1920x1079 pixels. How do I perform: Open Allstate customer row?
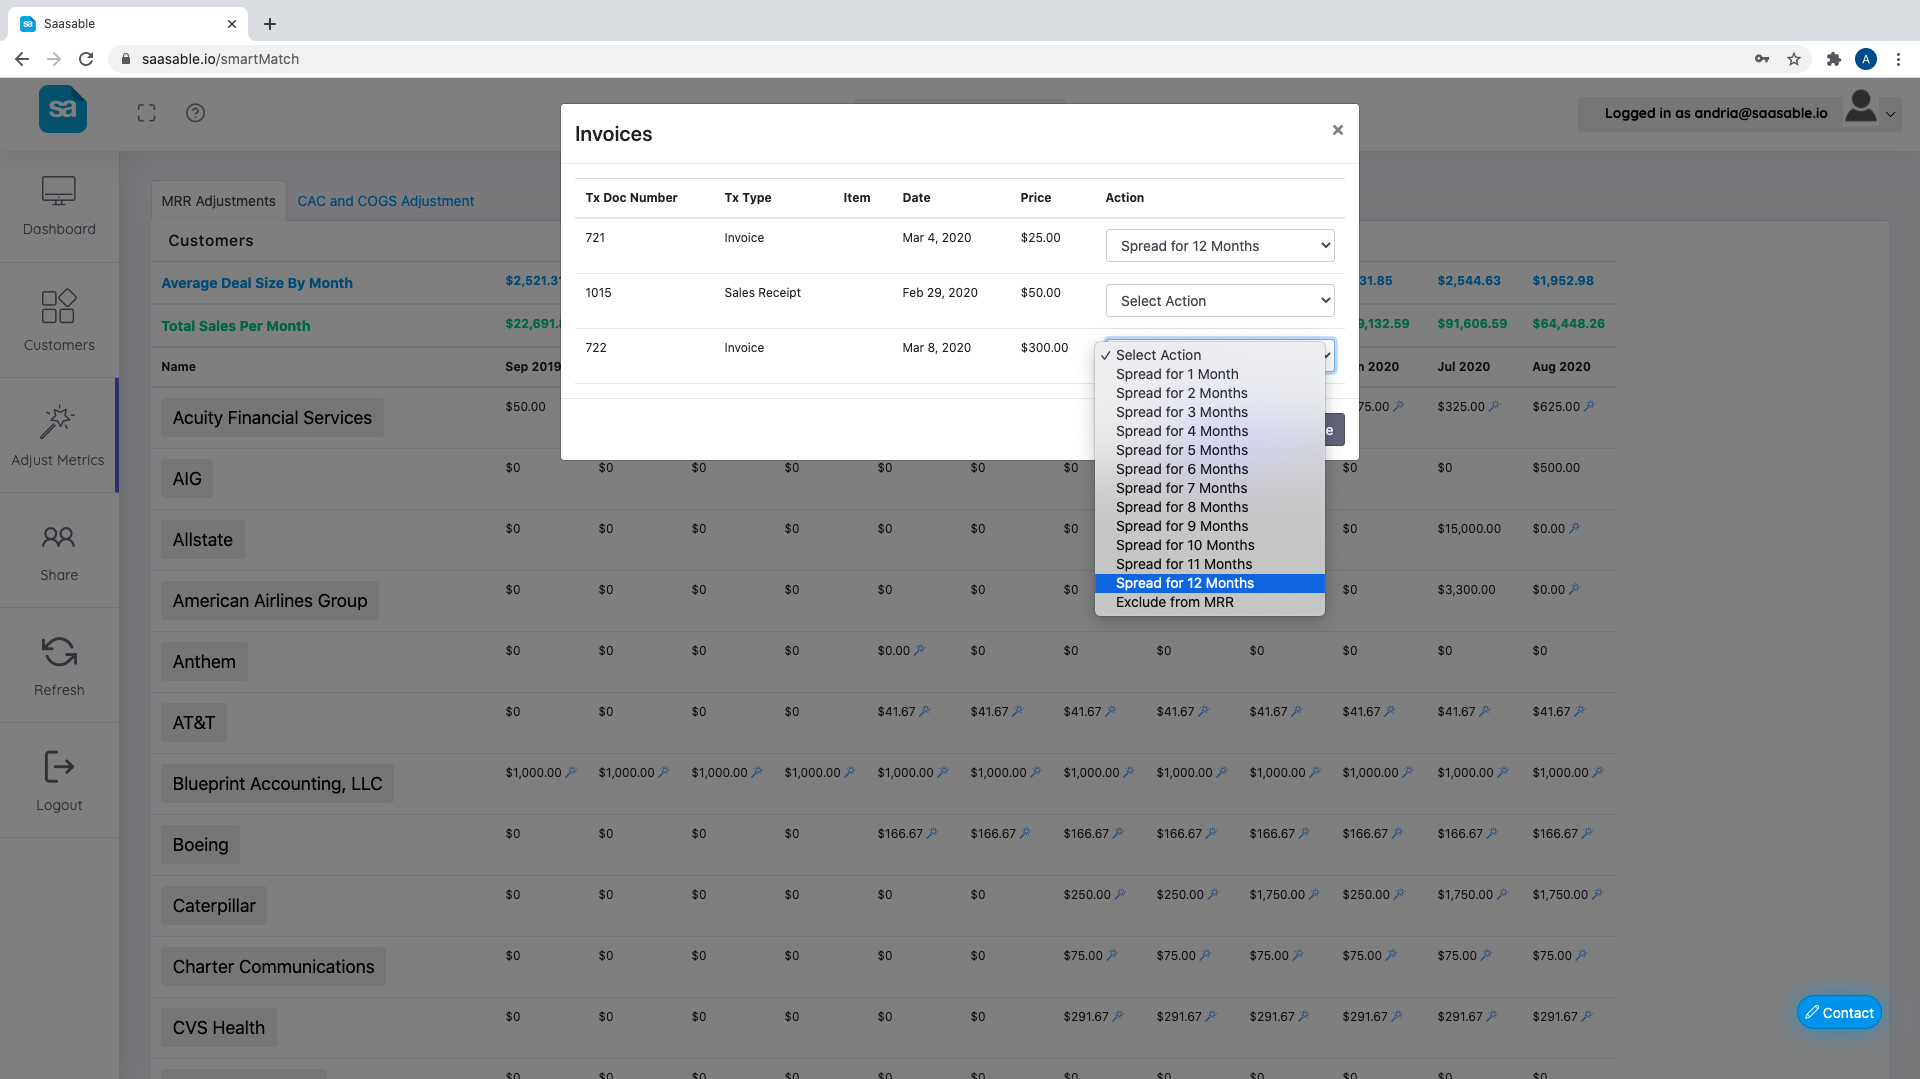coord(203,540)
